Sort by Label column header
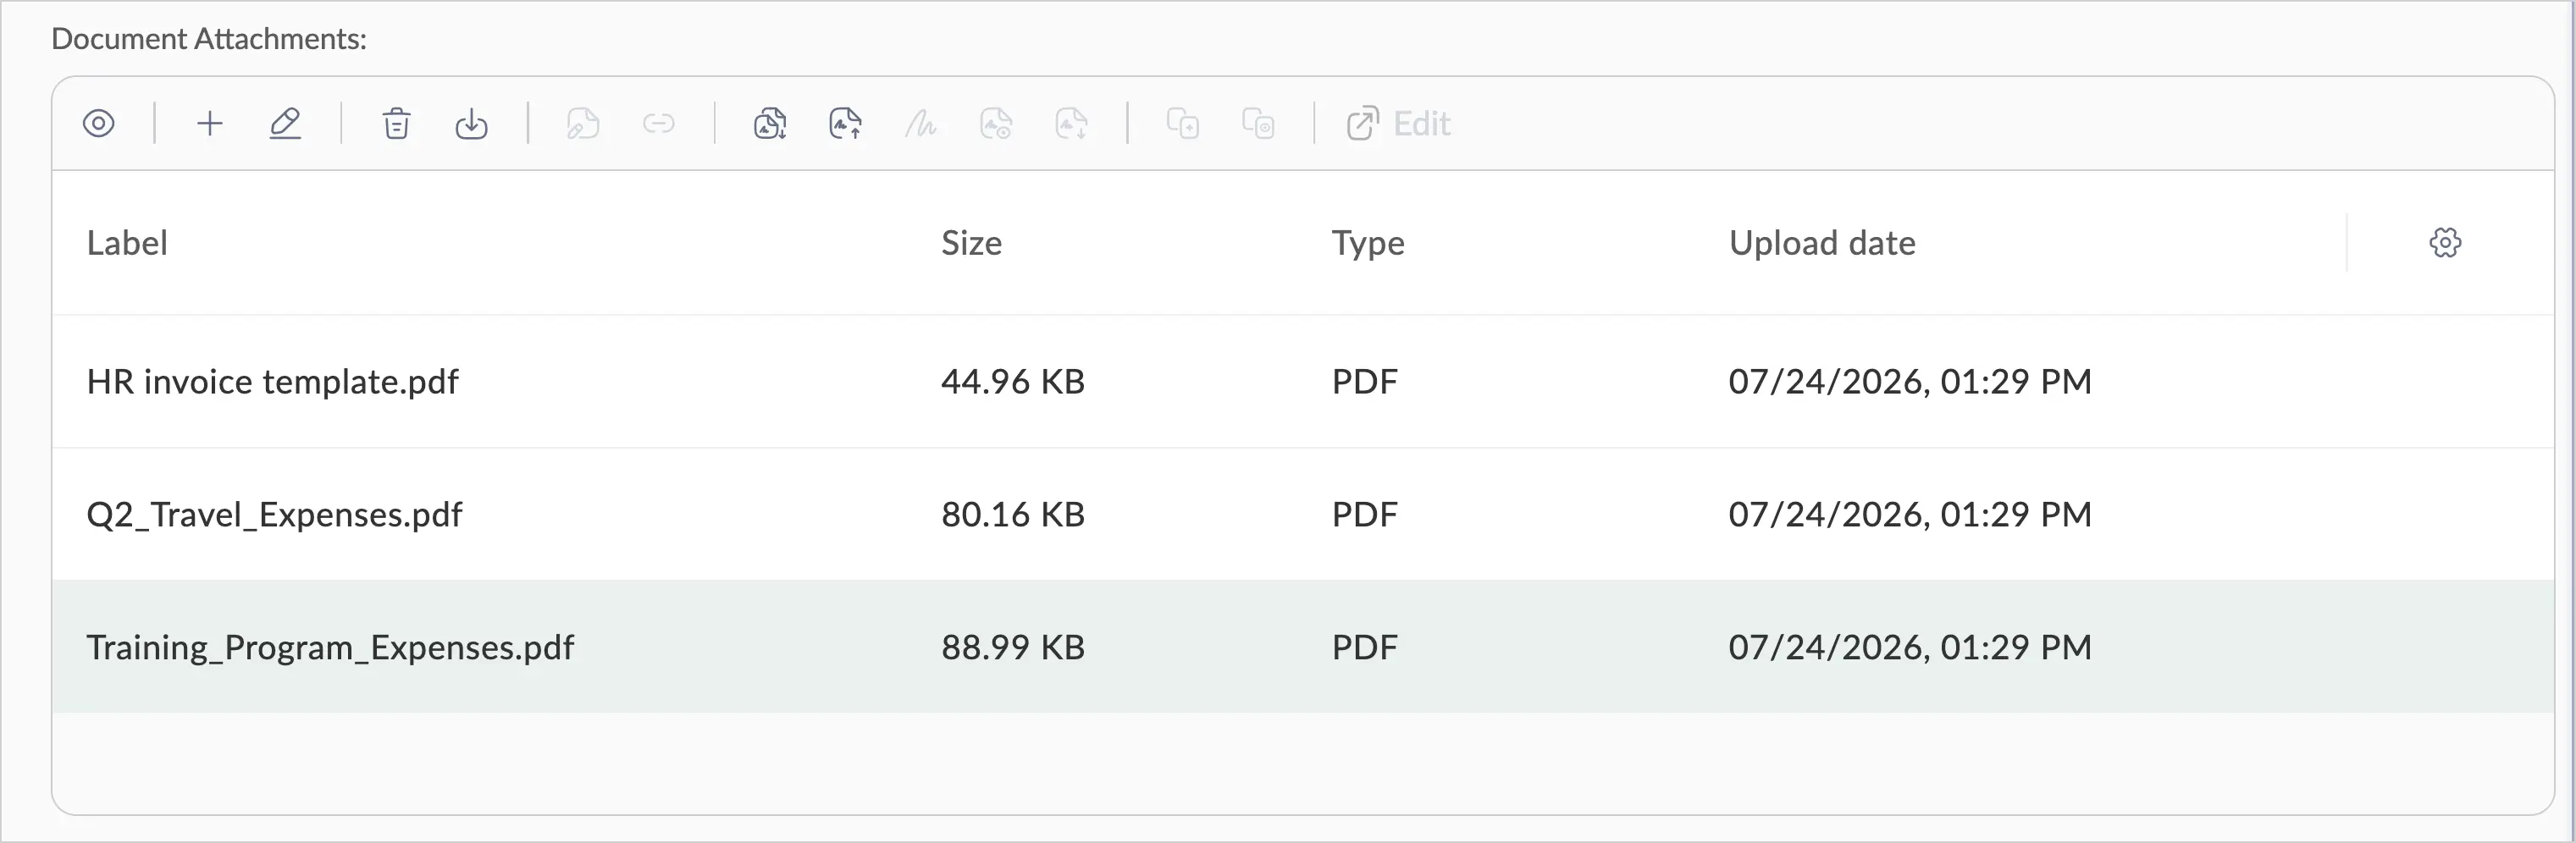2576x843 pixels. point(127,243)
